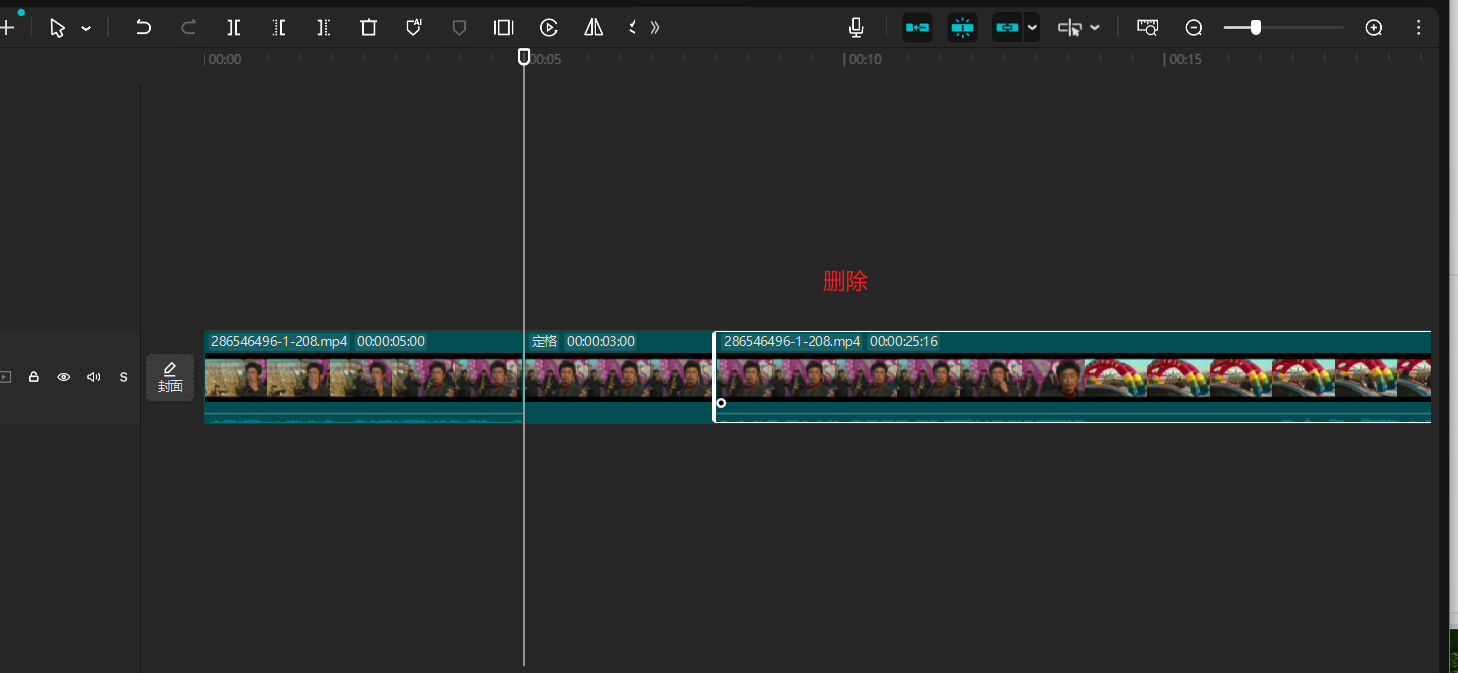Image resolution: width=1458 pixels, height=673 pixels.
Task: Click the trash delete icon
Action: pyautogui.click(x=368, y=28)
